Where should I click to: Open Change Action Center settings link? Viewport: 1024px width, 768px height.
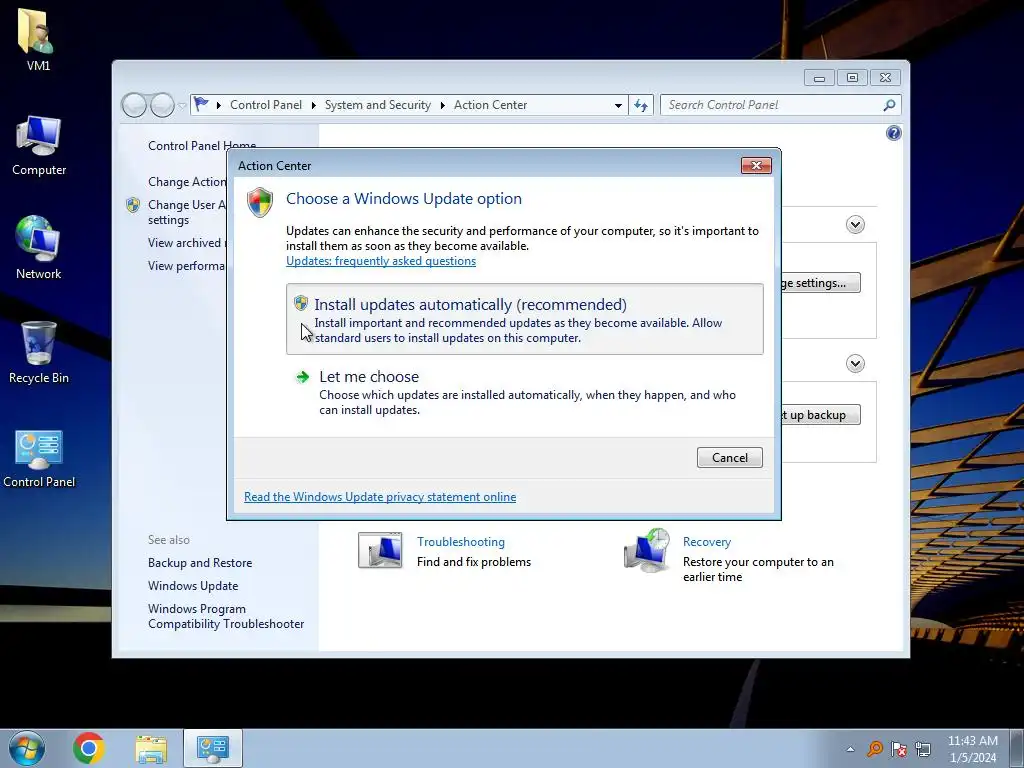tap(187, 182)
